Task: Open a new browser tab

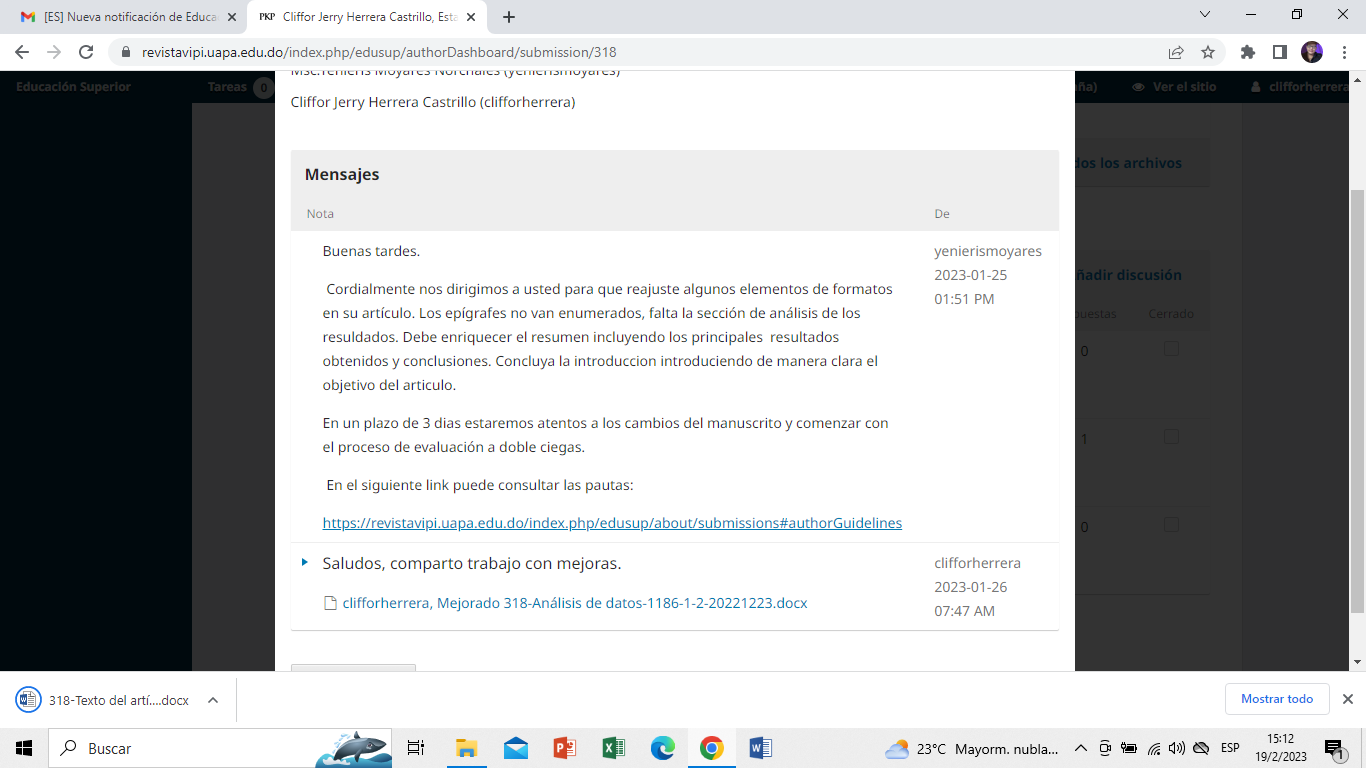Action: coord(508,17)
